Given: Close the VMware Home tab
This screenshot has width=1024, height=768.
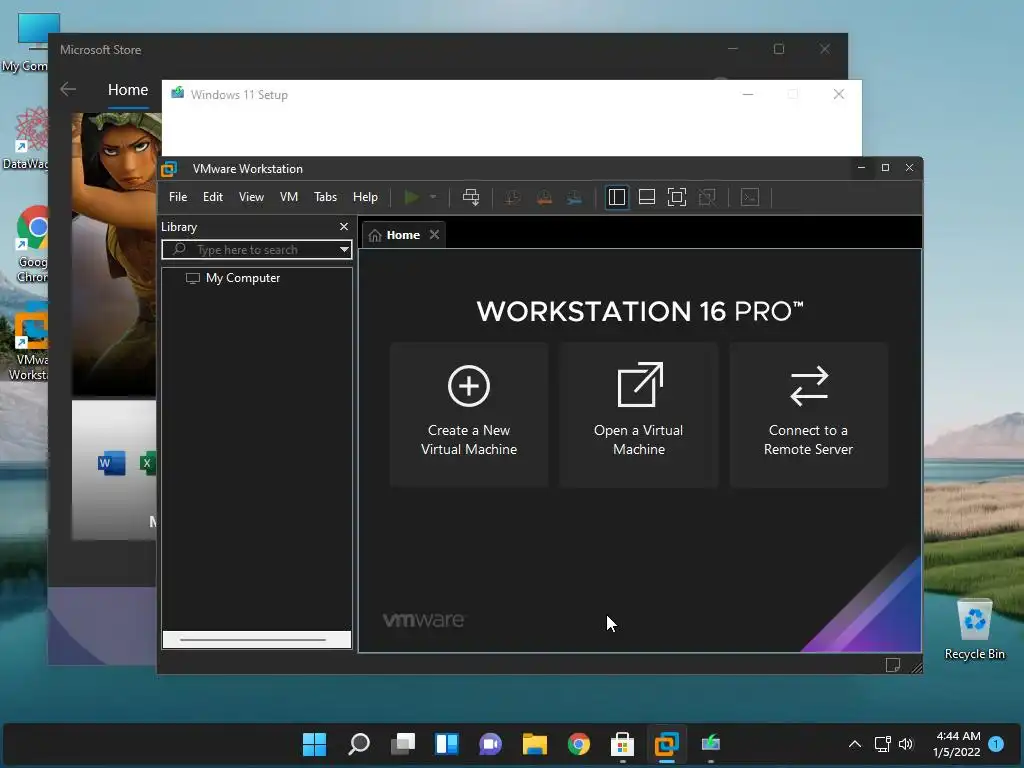Looking at the screenshot, I should coord(434,234).
